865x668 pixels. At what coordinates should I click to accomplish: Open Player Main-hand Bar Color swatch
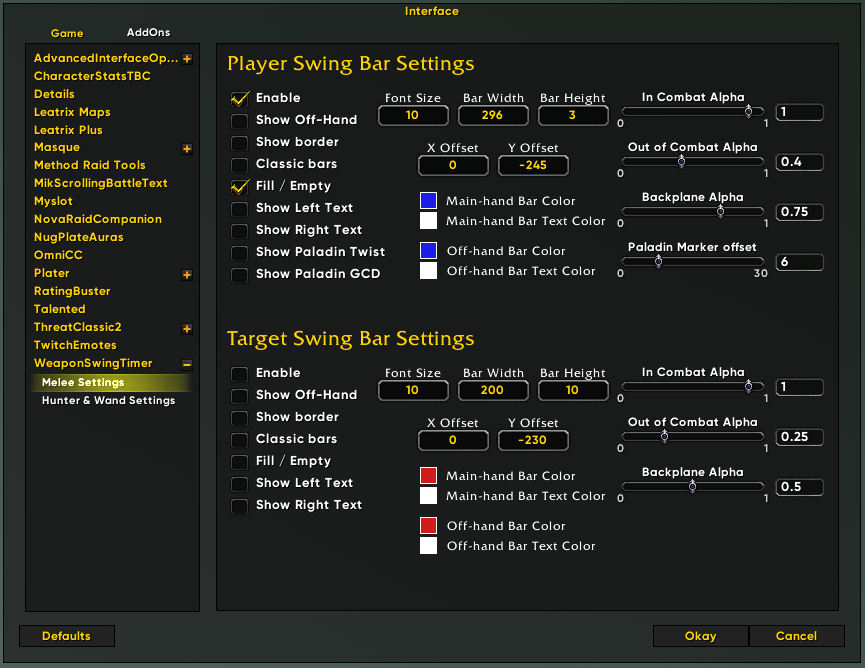428,201
